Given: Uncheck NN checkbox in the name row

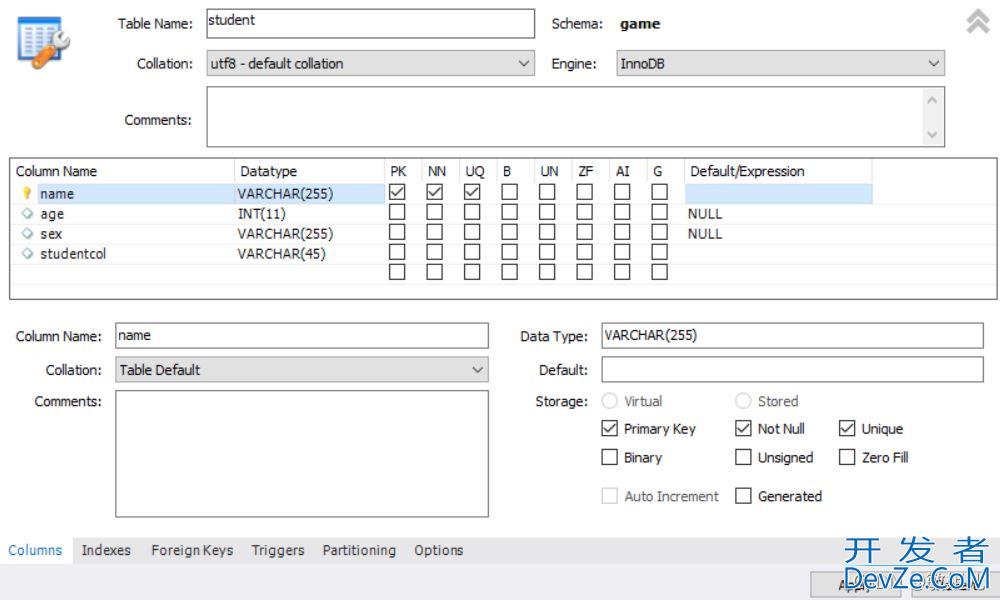Looking at the screenshot, I should tap(434, 191).
